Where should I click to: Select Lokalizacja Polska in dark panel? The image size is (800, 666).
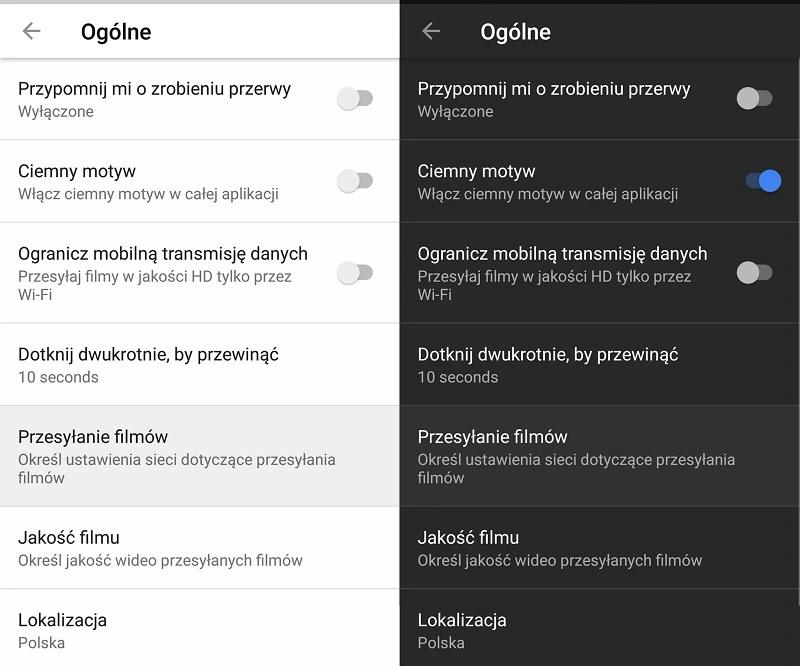[x=462, y=630]
